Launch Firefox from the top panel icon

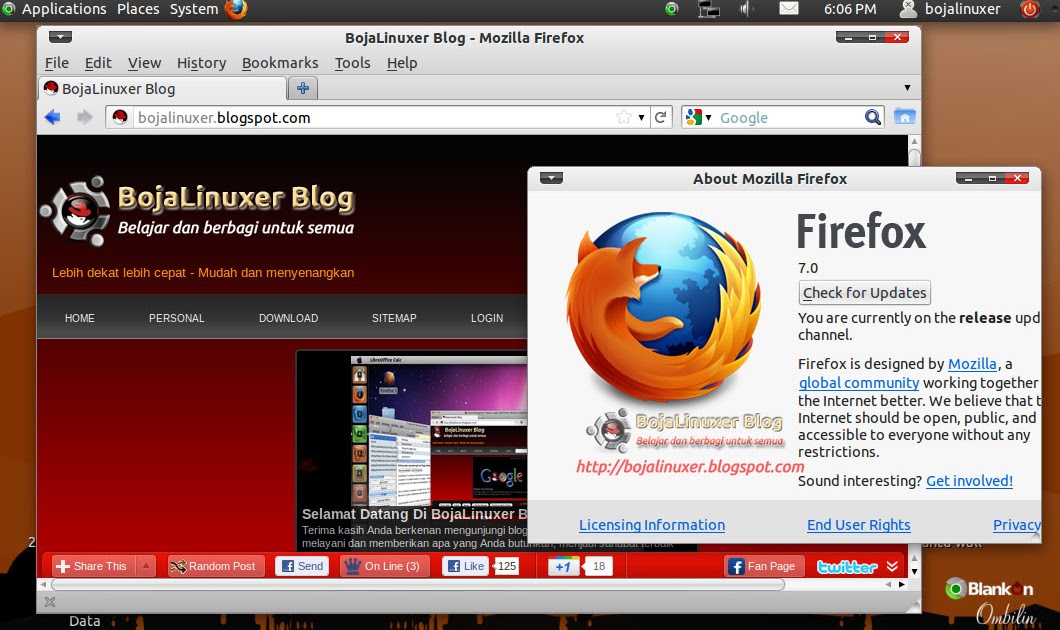236,9
